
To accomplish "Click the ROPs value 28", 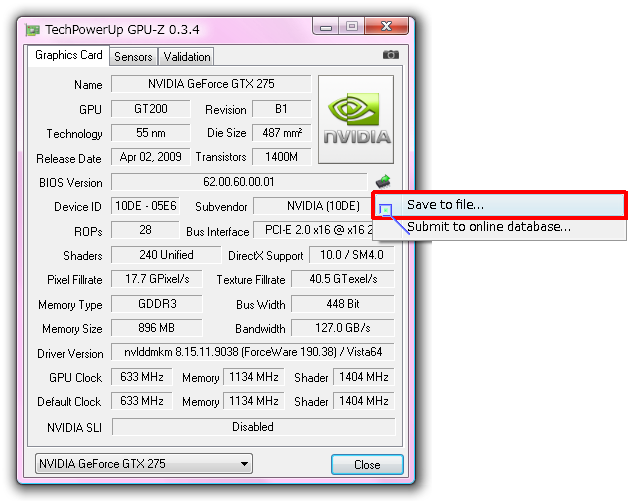I will pyautogui.click(x=145, y=230).
